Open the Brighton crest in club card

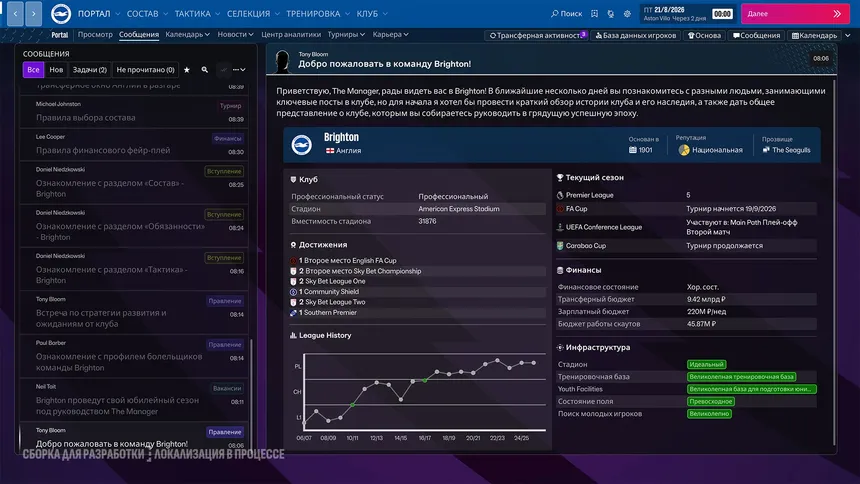point(302,144)
